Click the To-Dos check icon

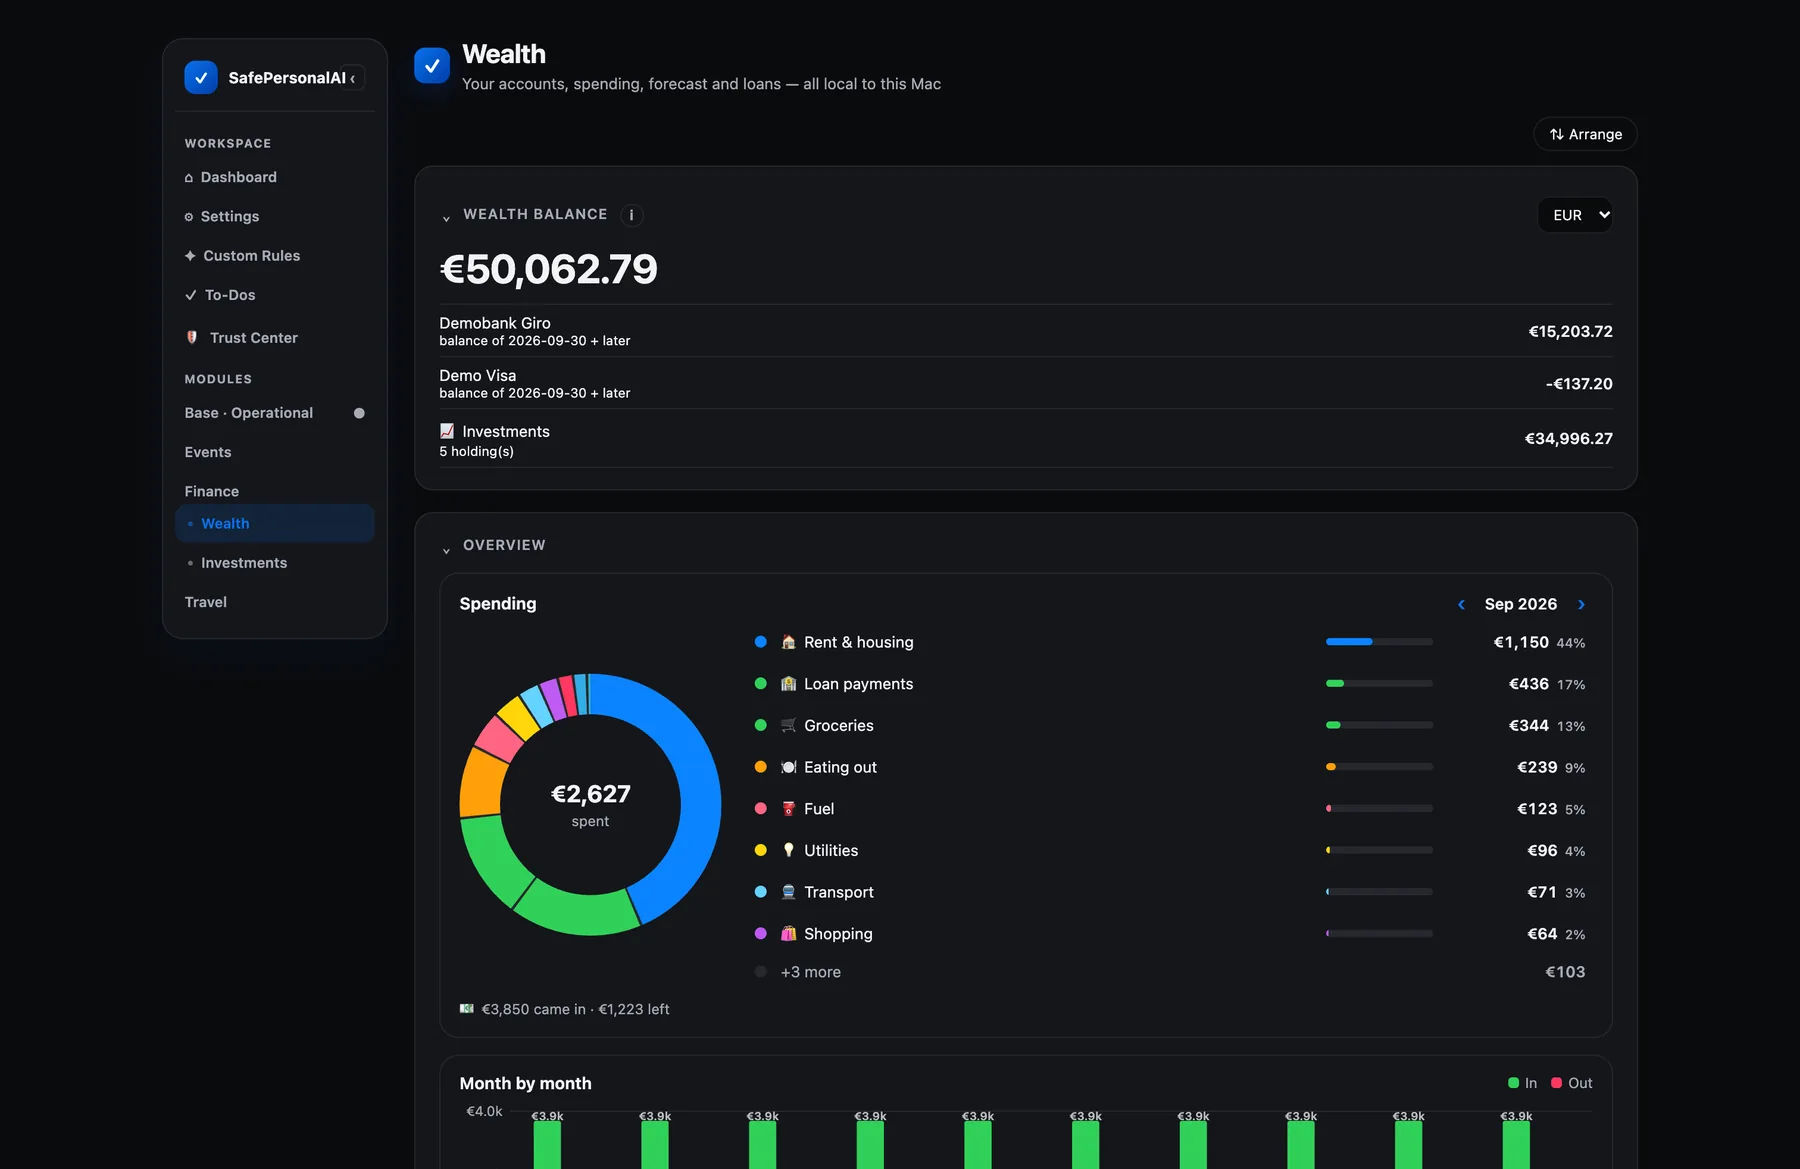click(191, 295)
